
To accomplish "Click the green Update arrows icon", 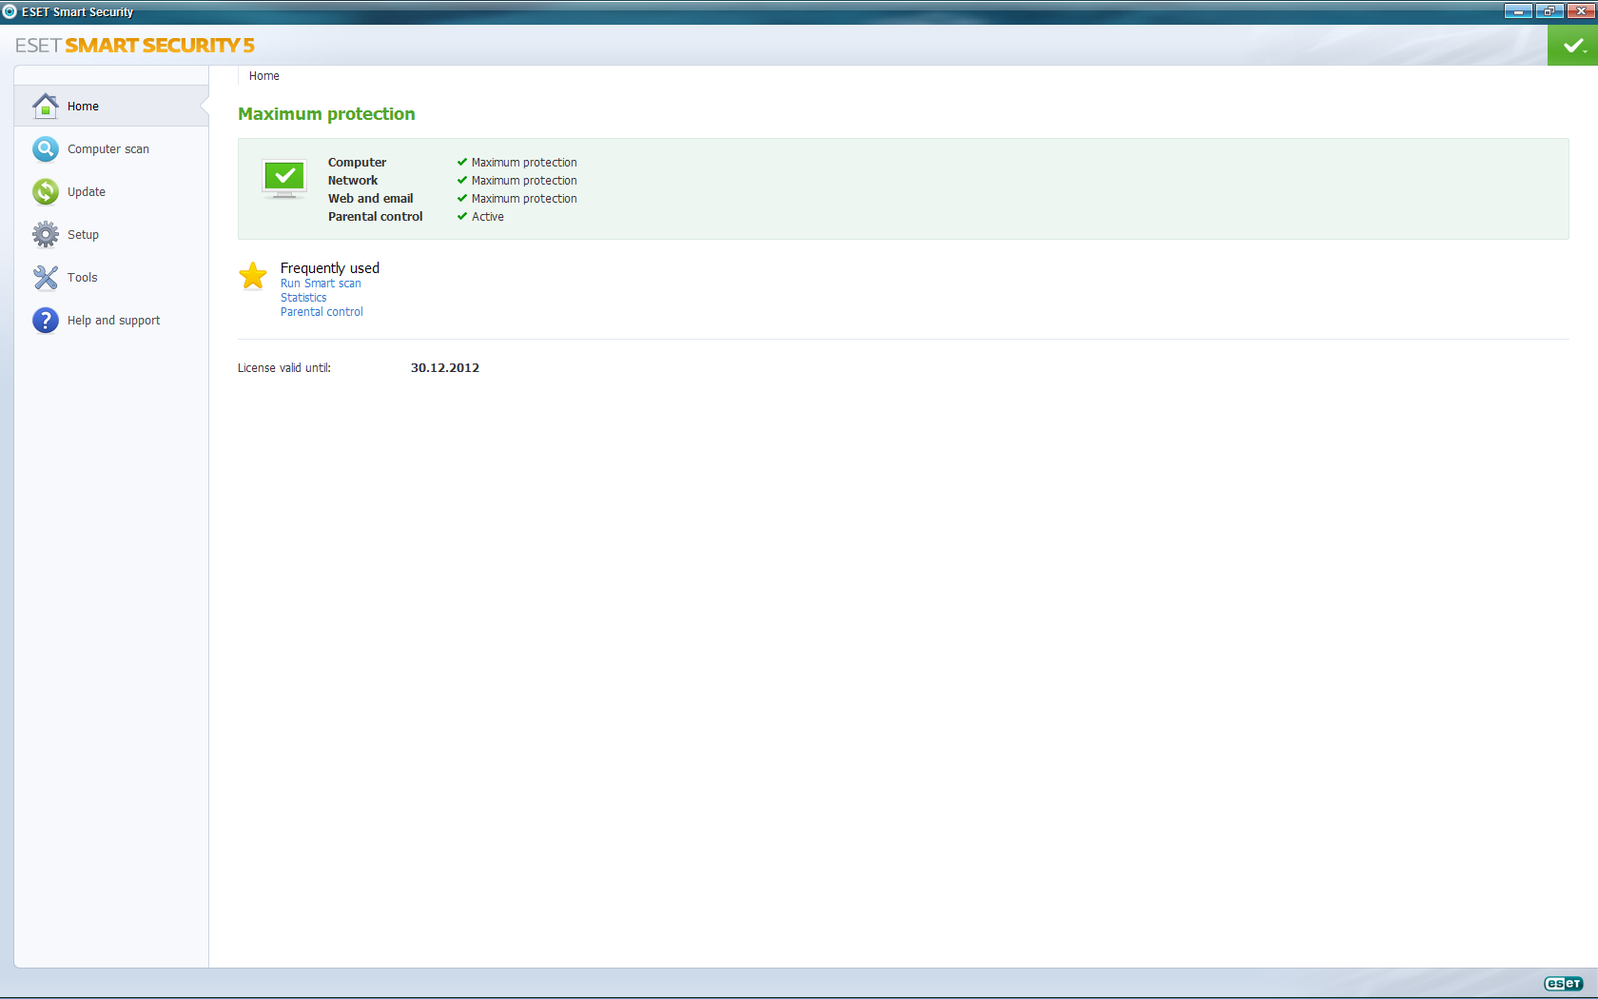I will click(x=45, y=192).
